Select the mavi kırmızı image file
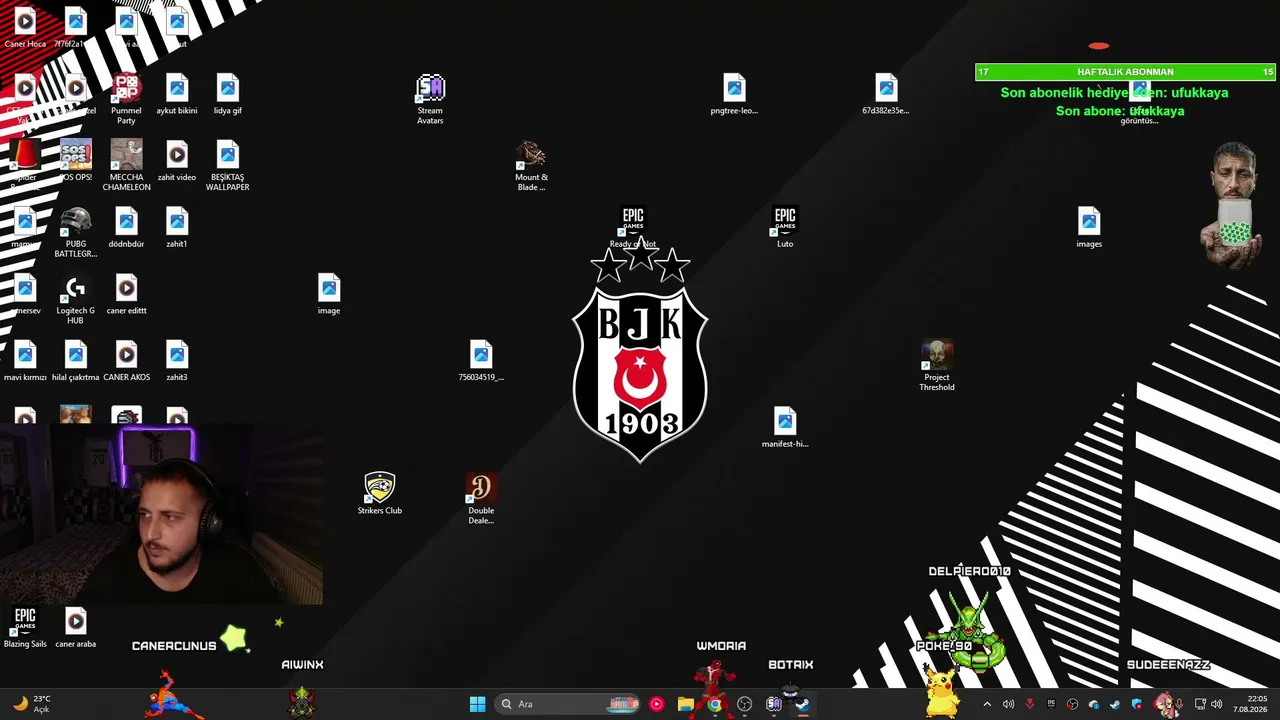The image size is (1280, 720). pyautogui.click(x=25, y=361)
